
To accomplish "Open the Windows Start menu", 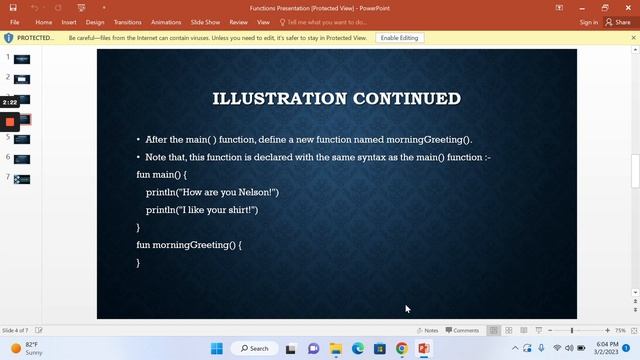I will 217,349.
